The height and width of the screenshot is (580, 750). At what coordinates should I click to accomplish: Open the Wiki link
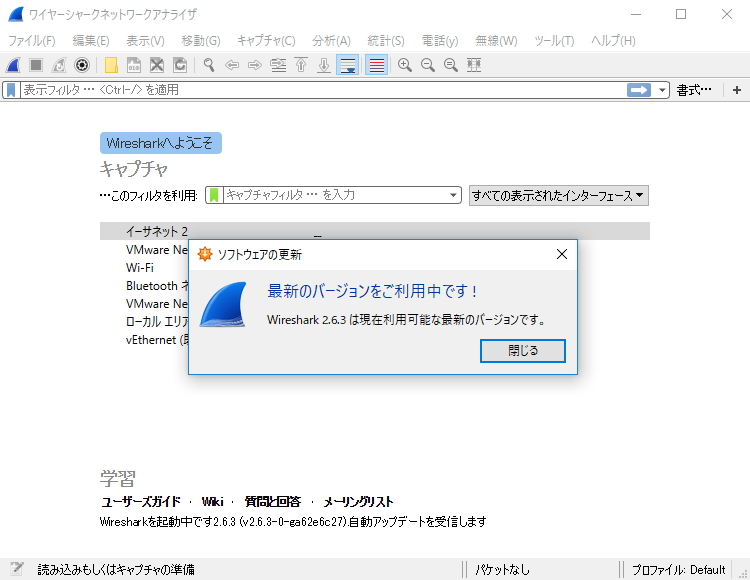click(212, 502)
